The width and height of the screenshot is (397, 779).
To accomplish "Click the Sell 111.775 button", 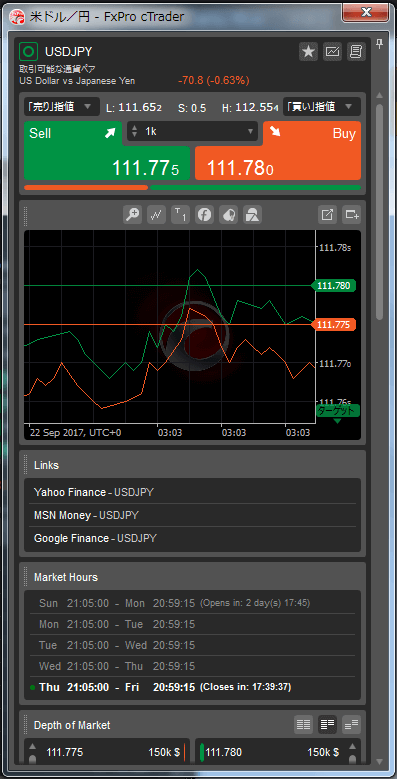I will 107,151.
